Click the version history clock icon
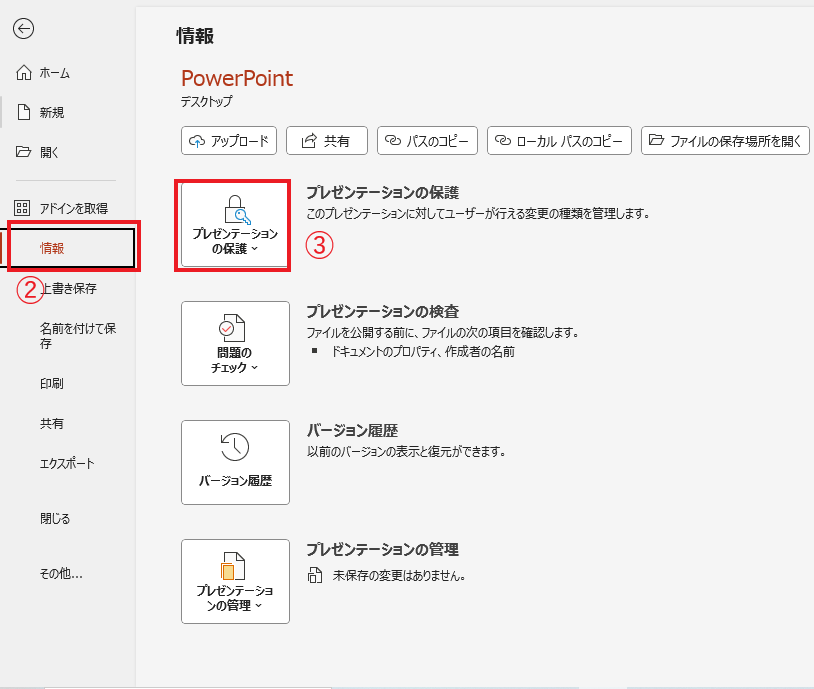The image size is (814, 689). 235,447
